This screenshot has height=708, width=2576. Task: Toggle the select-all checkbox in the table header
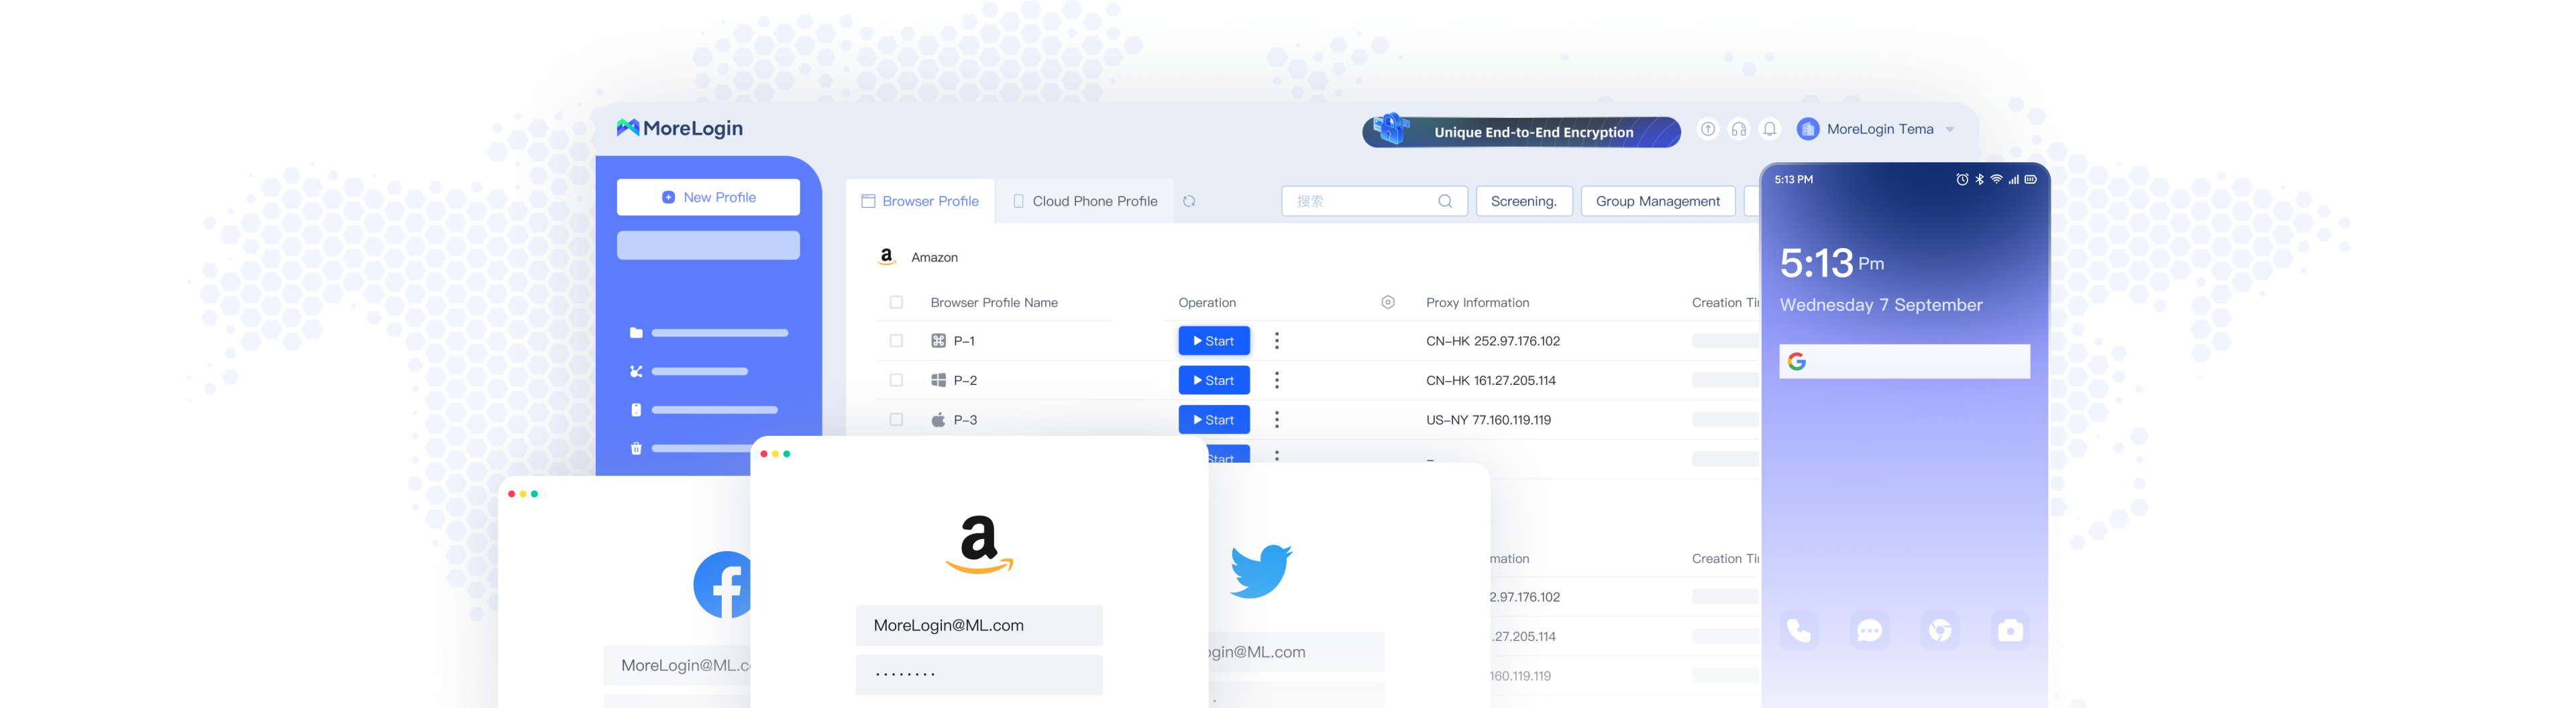[896, 302]
